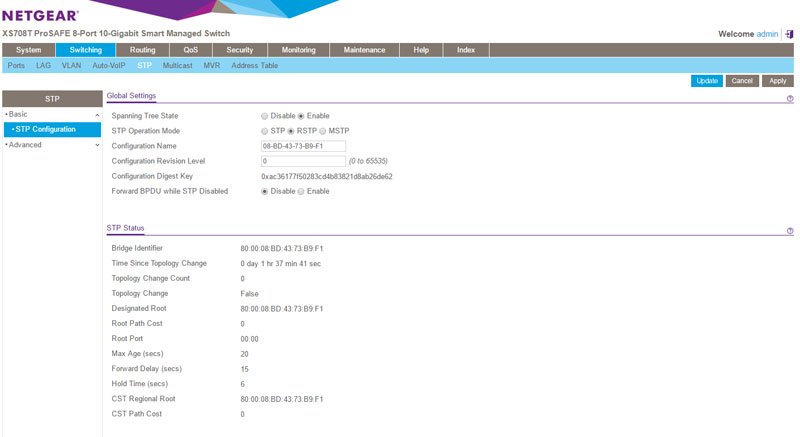Click the NETGEAR logo
Screen dimensions: 800x437
pyautogui.click(x=40, y=15)
